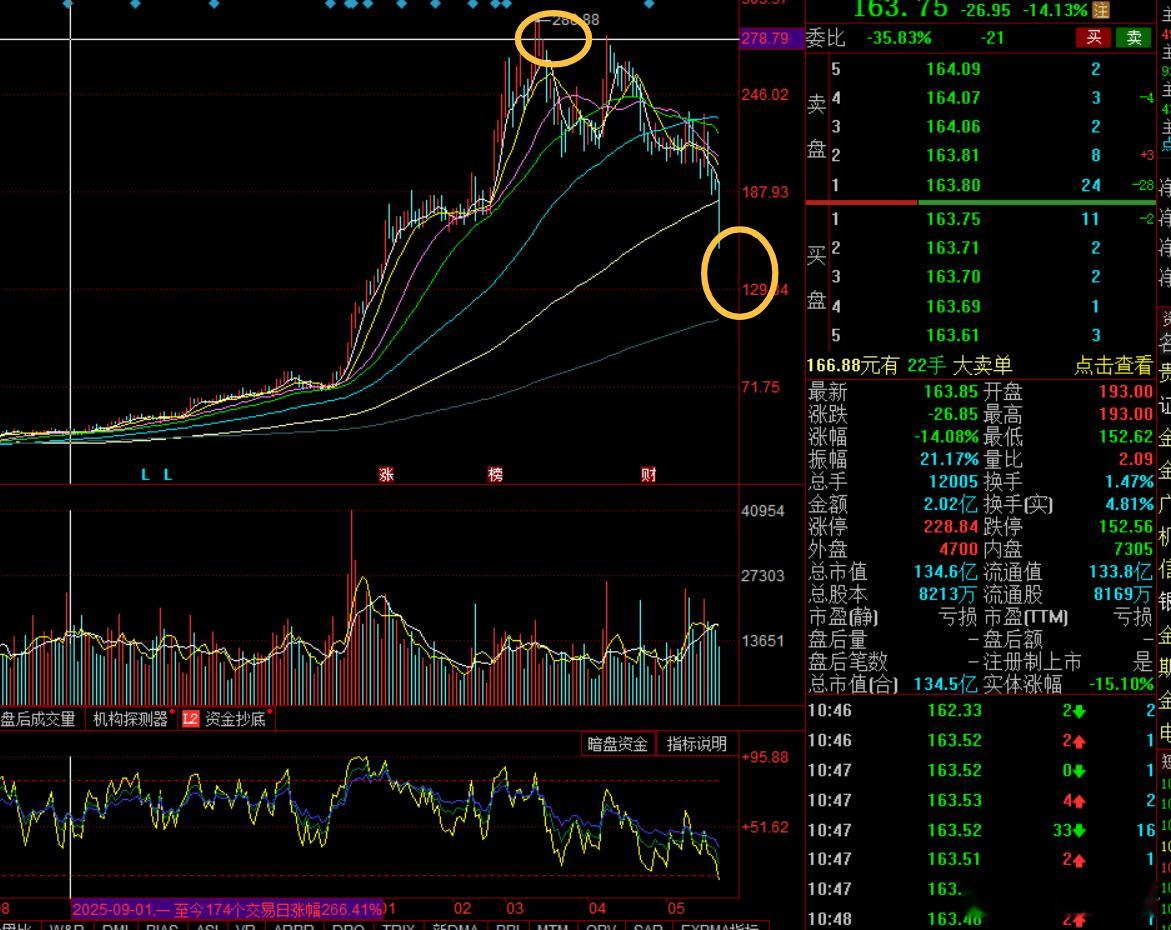
Task: Click the green 卖 sell button
Action: click(x=1133, y=37)
